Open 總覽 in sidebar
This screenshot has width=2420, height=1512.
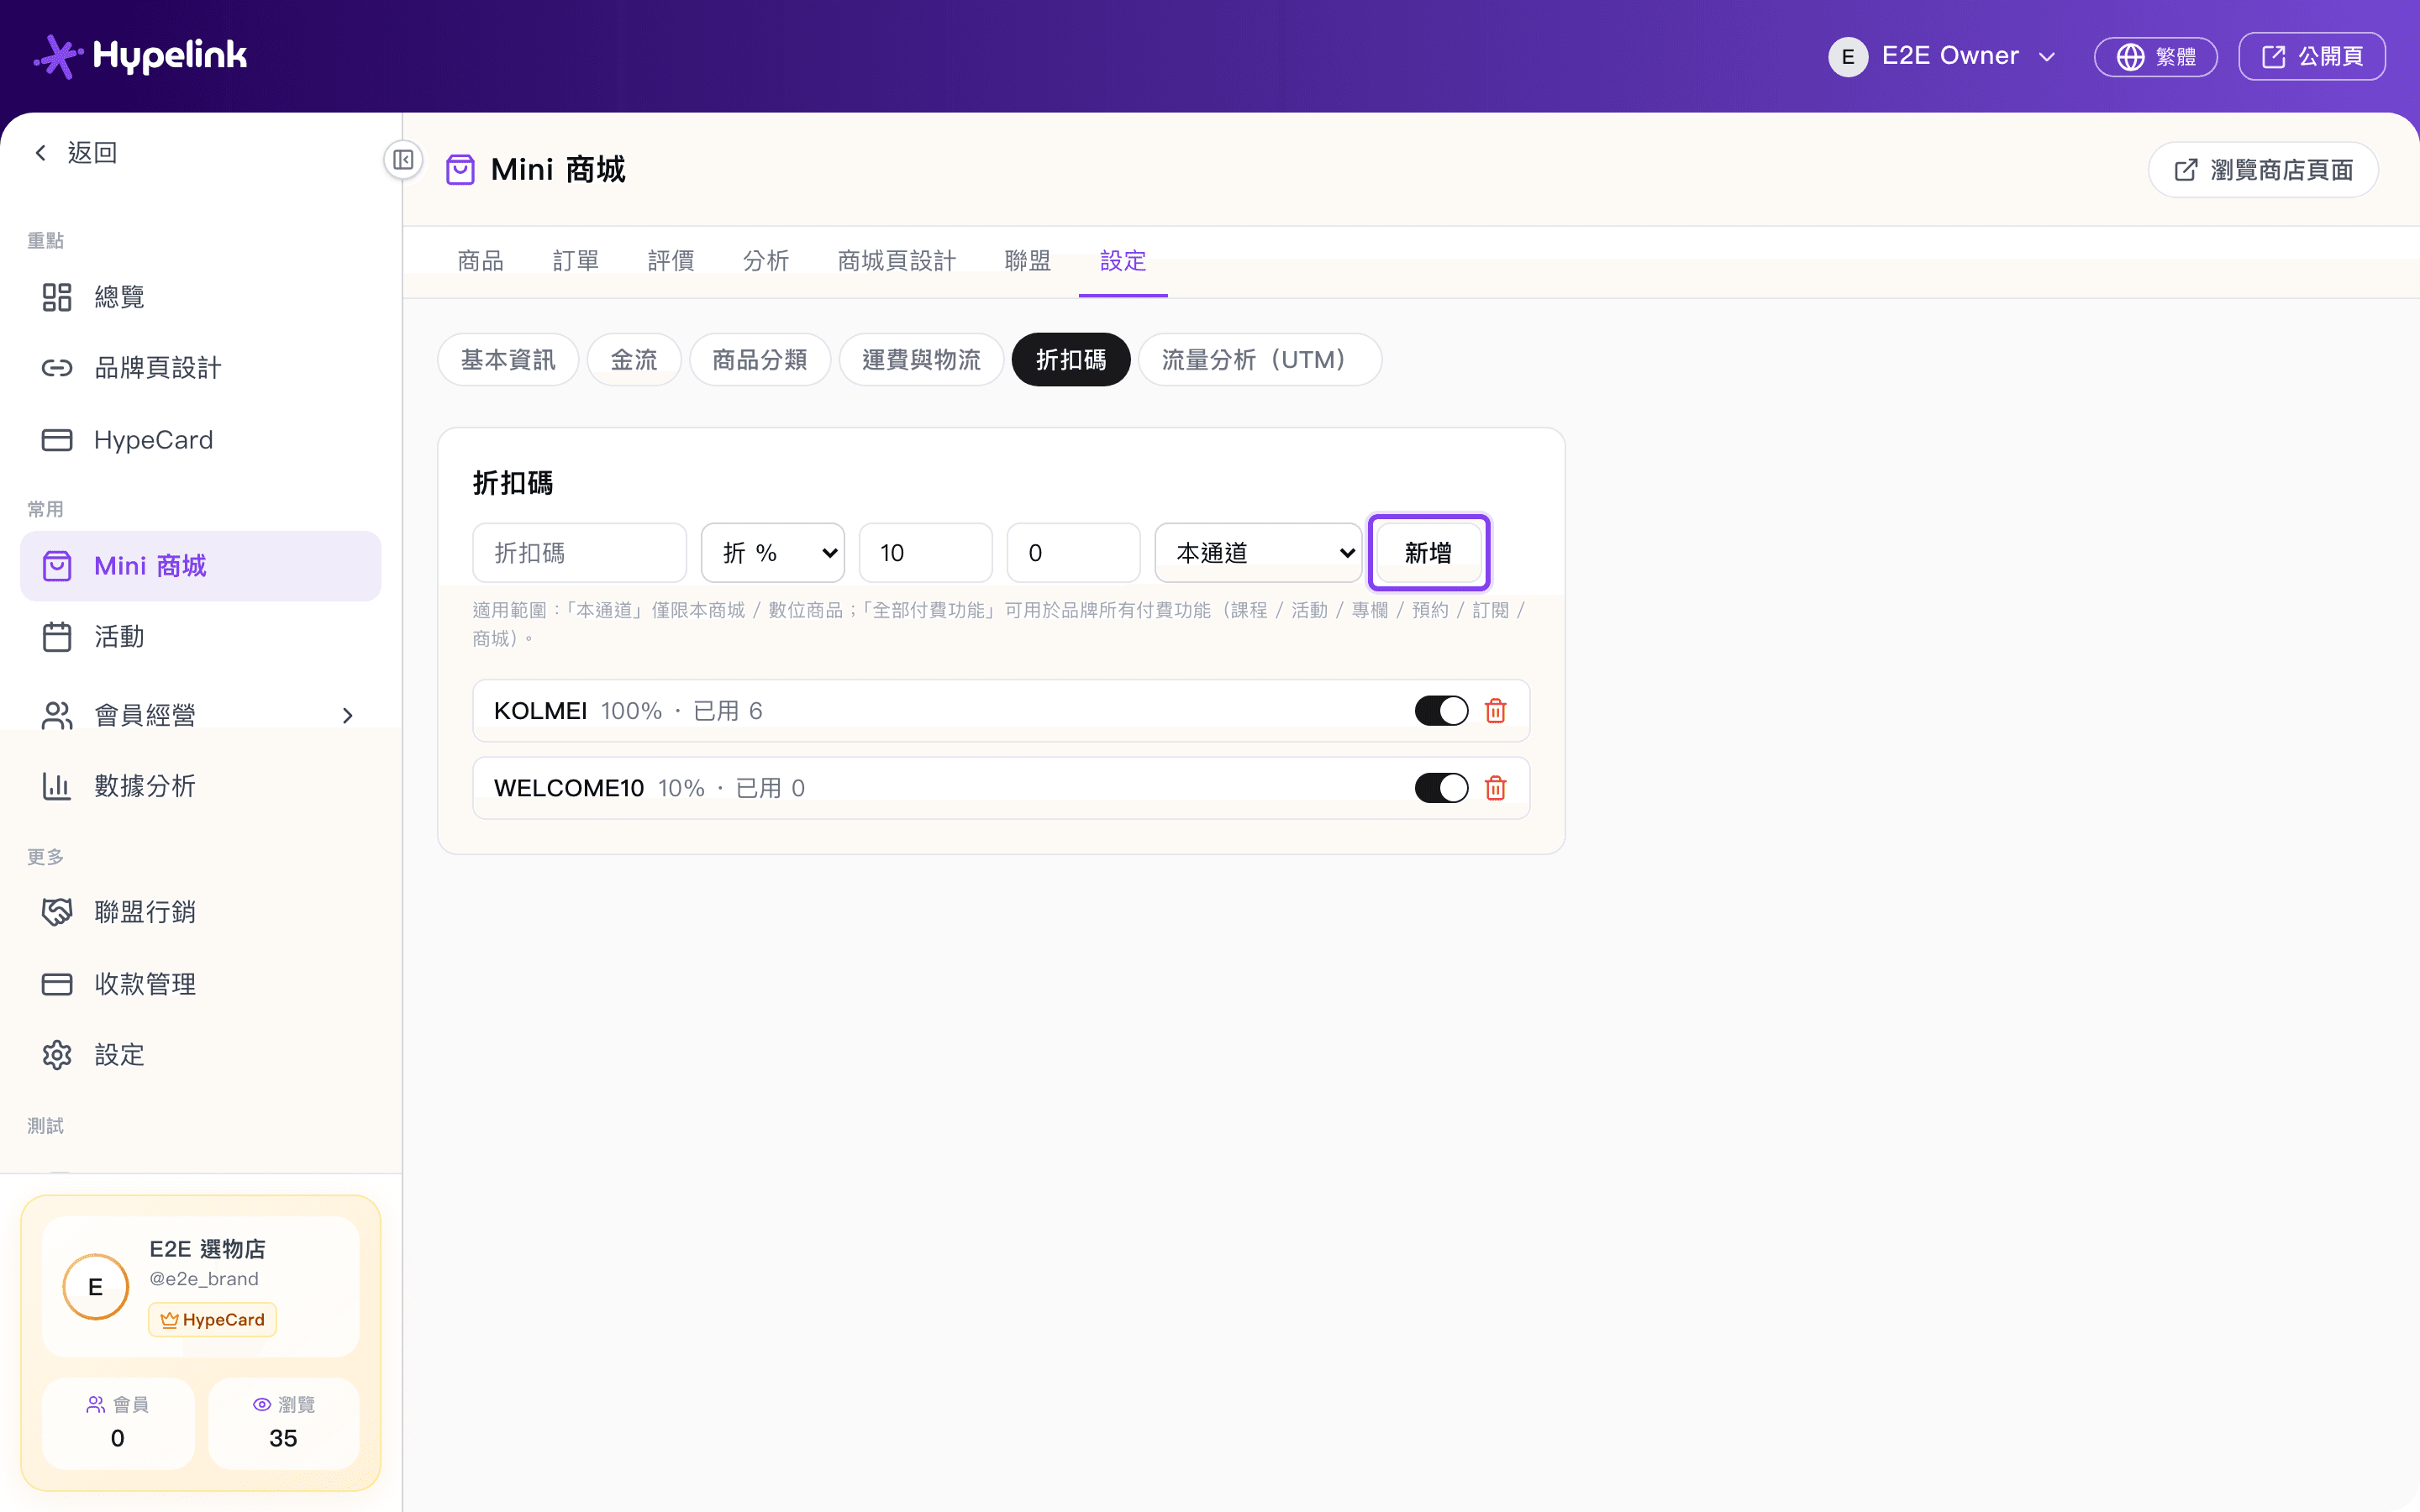pos(200,297)
